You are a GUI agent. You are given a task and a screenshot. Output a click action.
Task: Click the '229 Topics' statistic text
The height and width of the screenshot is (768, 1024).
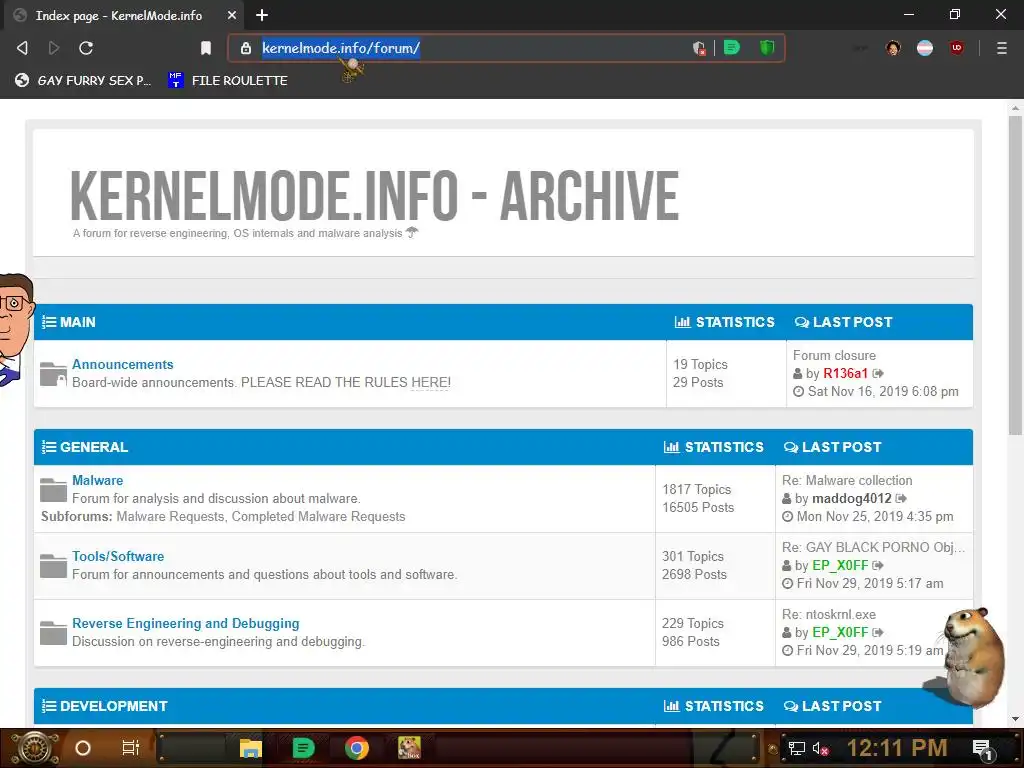[x=693, y=623]
